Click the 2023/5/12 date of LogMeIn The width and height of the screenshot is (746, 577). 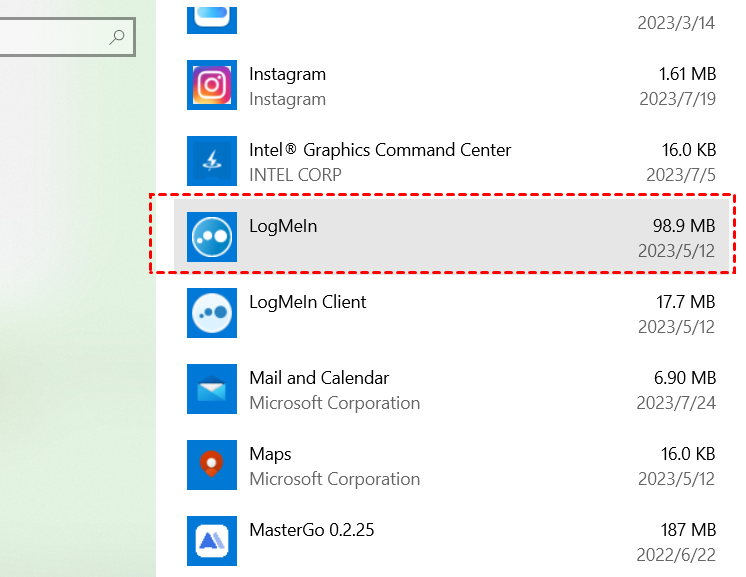676,251
